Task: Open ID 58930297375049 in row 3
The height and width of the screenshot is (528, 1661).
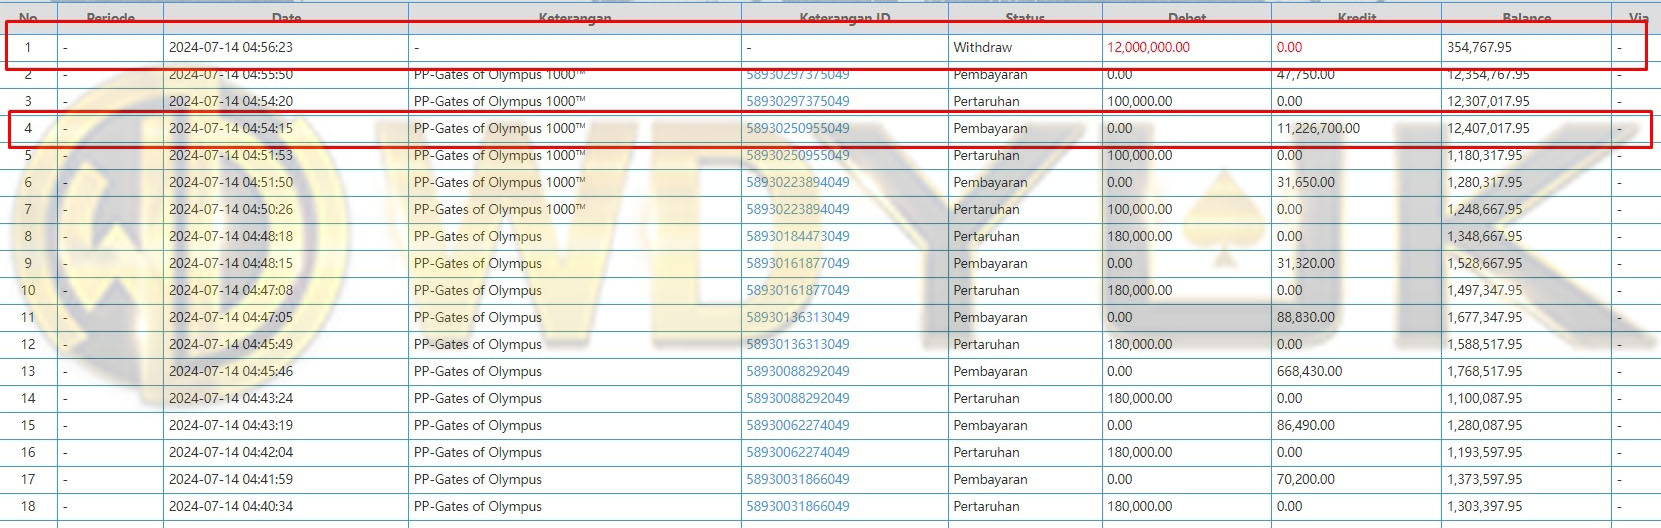Action: pos(797,102)
